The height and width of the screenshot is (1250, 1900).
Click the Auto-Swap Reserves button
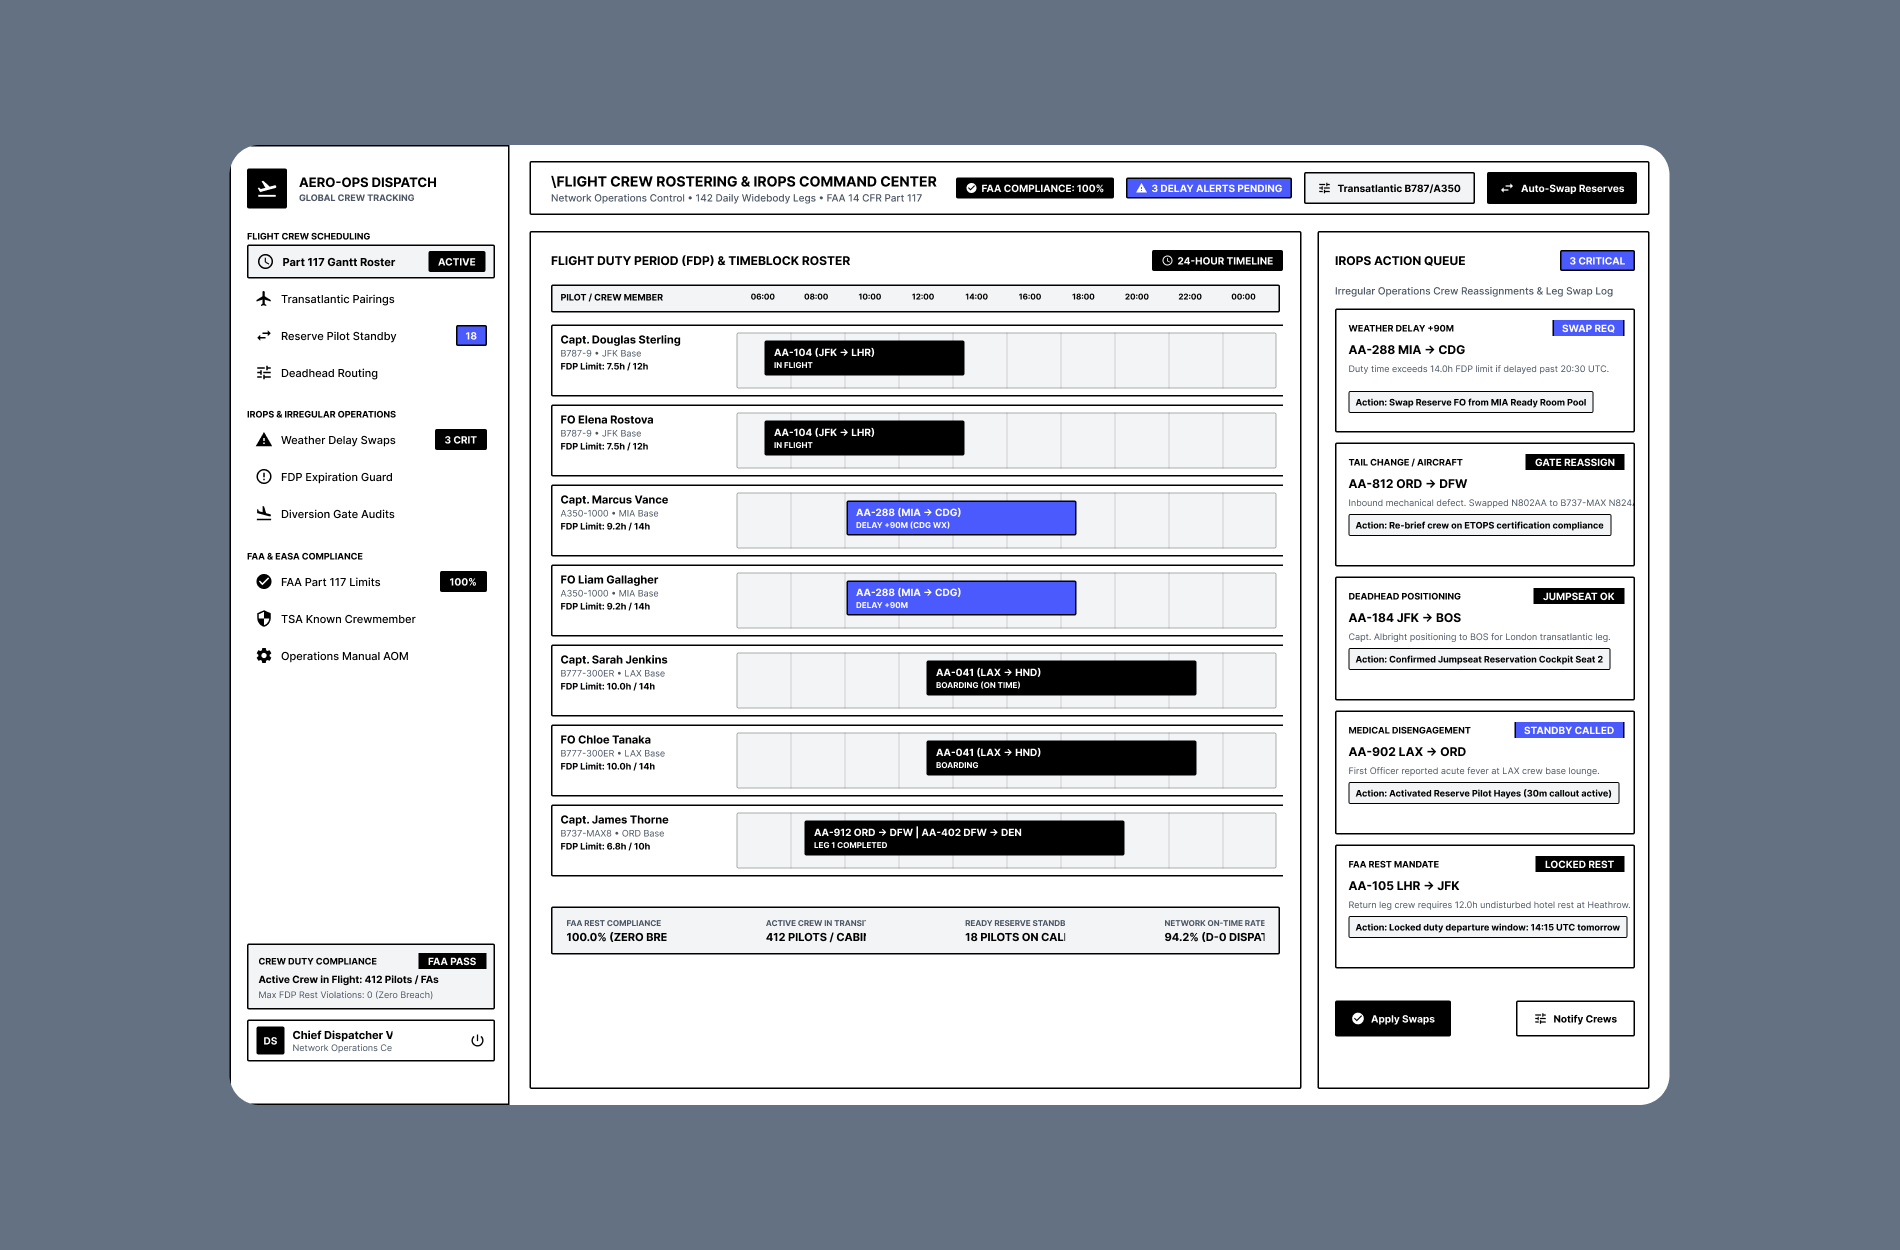(1562, 188)
